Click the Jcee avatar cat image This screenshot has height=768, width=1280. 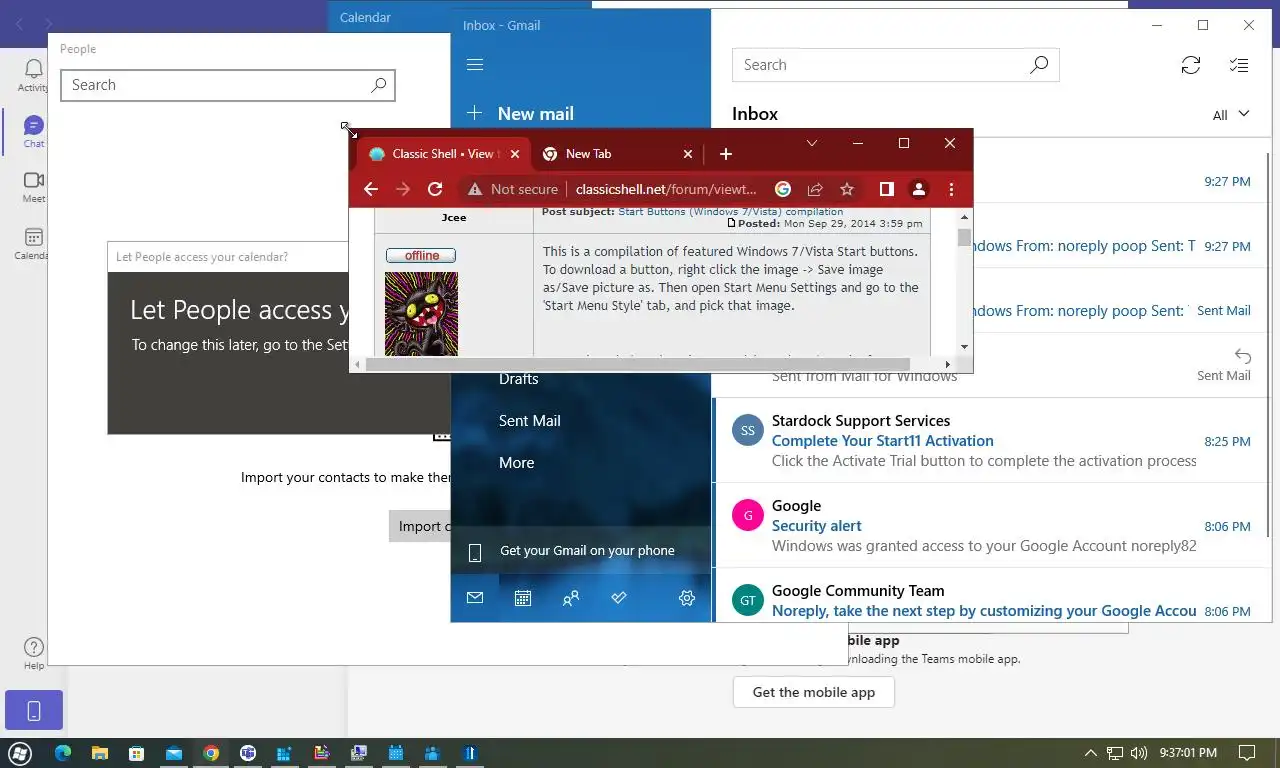tap(421, 313)
